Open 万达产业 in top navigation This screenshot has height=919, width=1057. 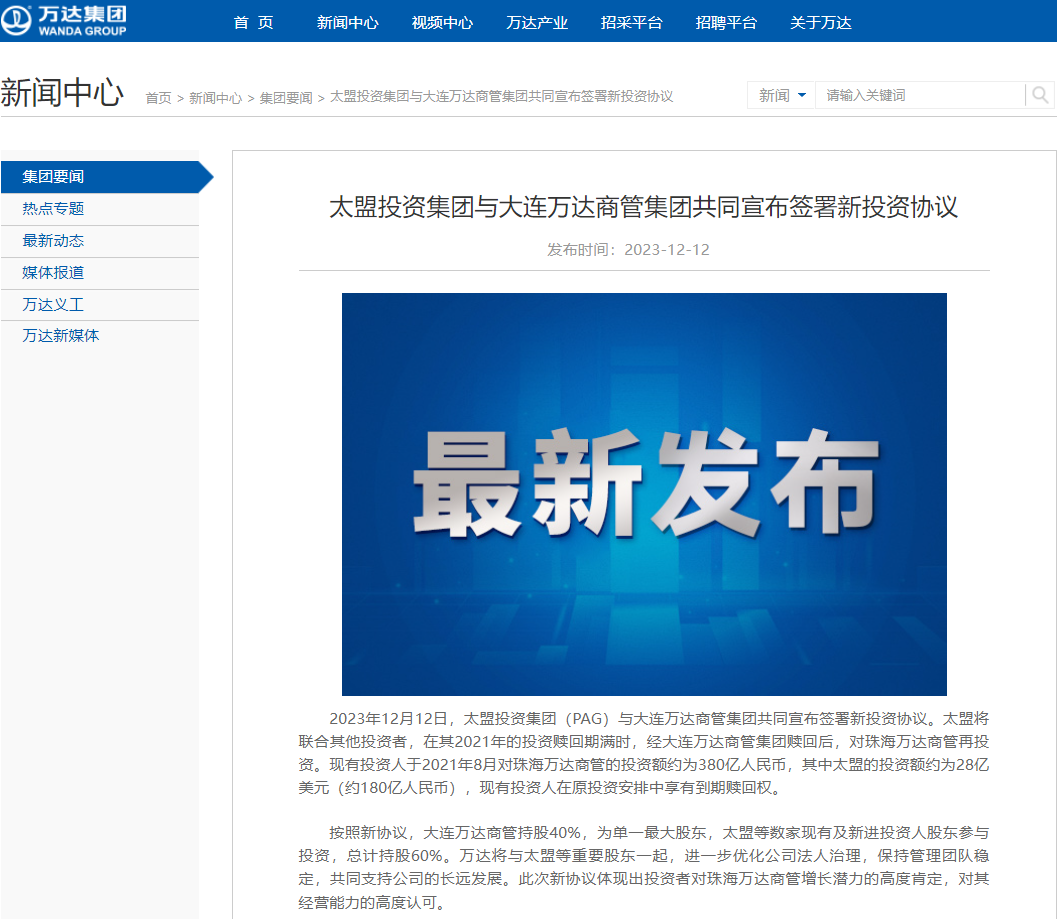(537, 22)
